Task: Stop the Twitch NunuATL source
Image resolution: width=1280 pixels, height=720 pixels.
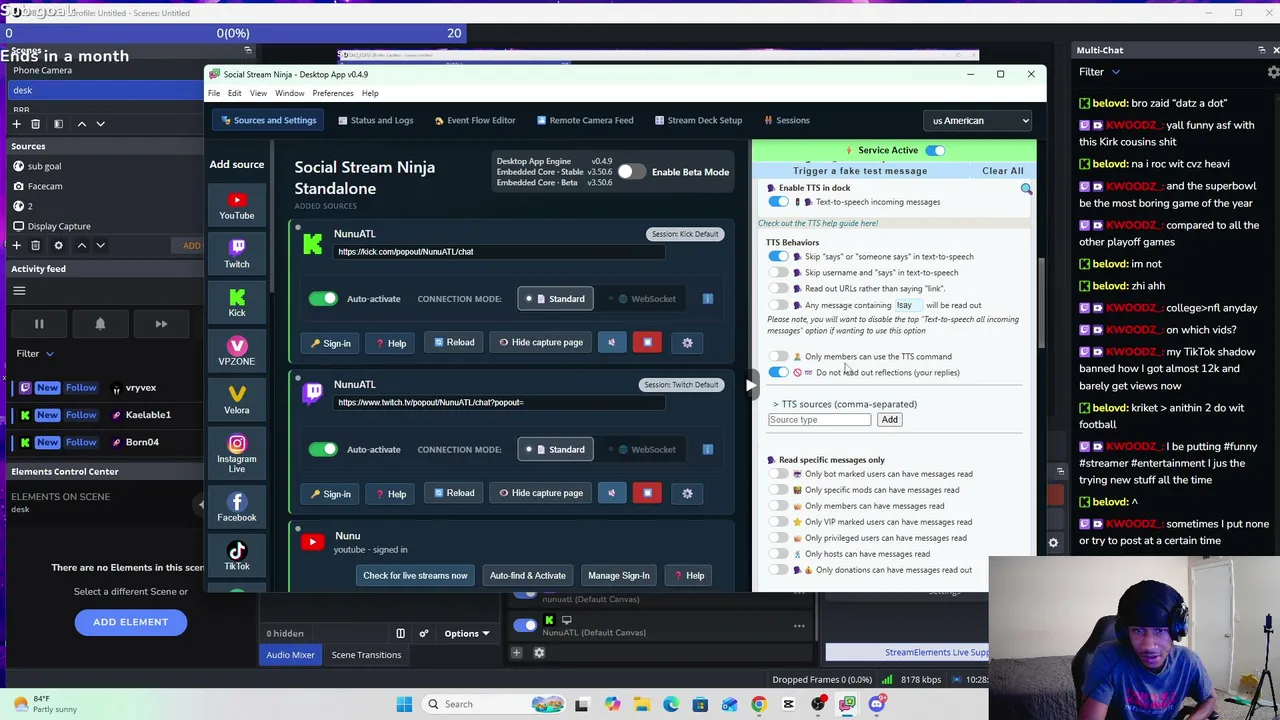Action: click(647, 493)
